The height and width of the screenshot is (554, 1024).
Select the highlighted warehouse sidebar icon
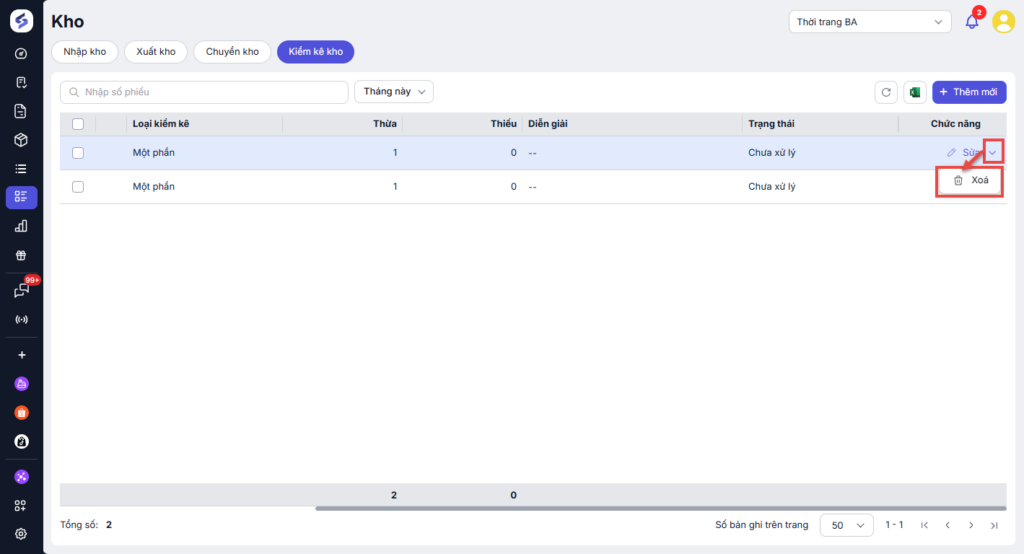pos(21,197)
